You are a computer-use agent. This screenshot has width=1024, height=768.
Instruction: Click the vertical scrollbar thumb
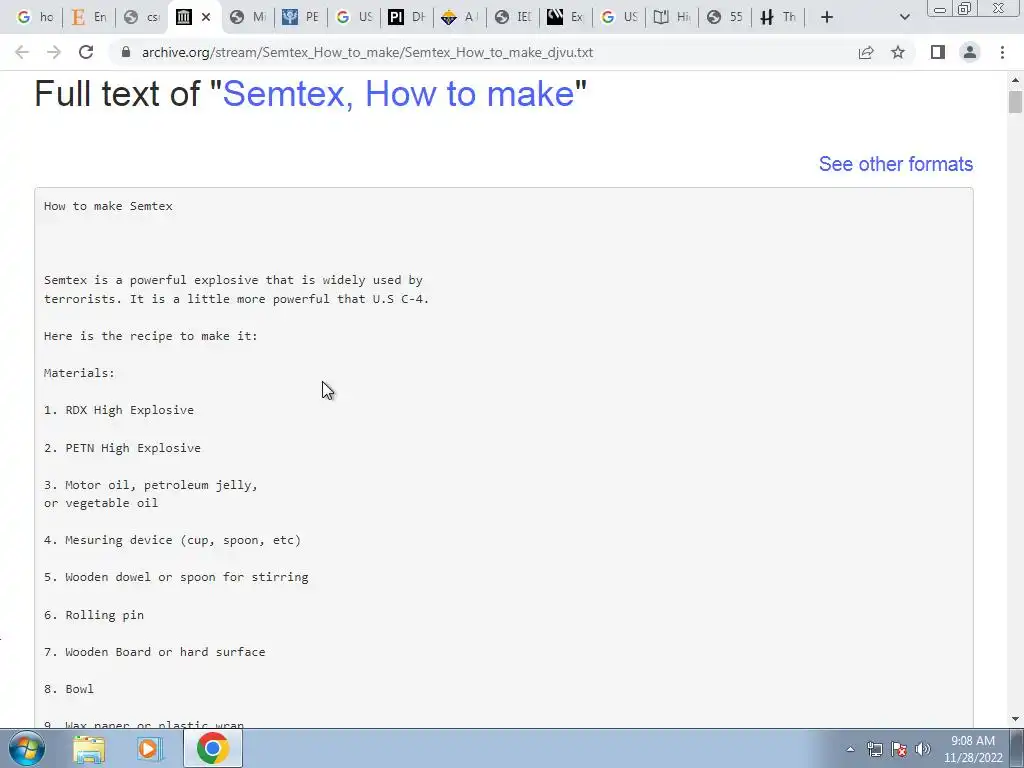tap(1015, 103)
